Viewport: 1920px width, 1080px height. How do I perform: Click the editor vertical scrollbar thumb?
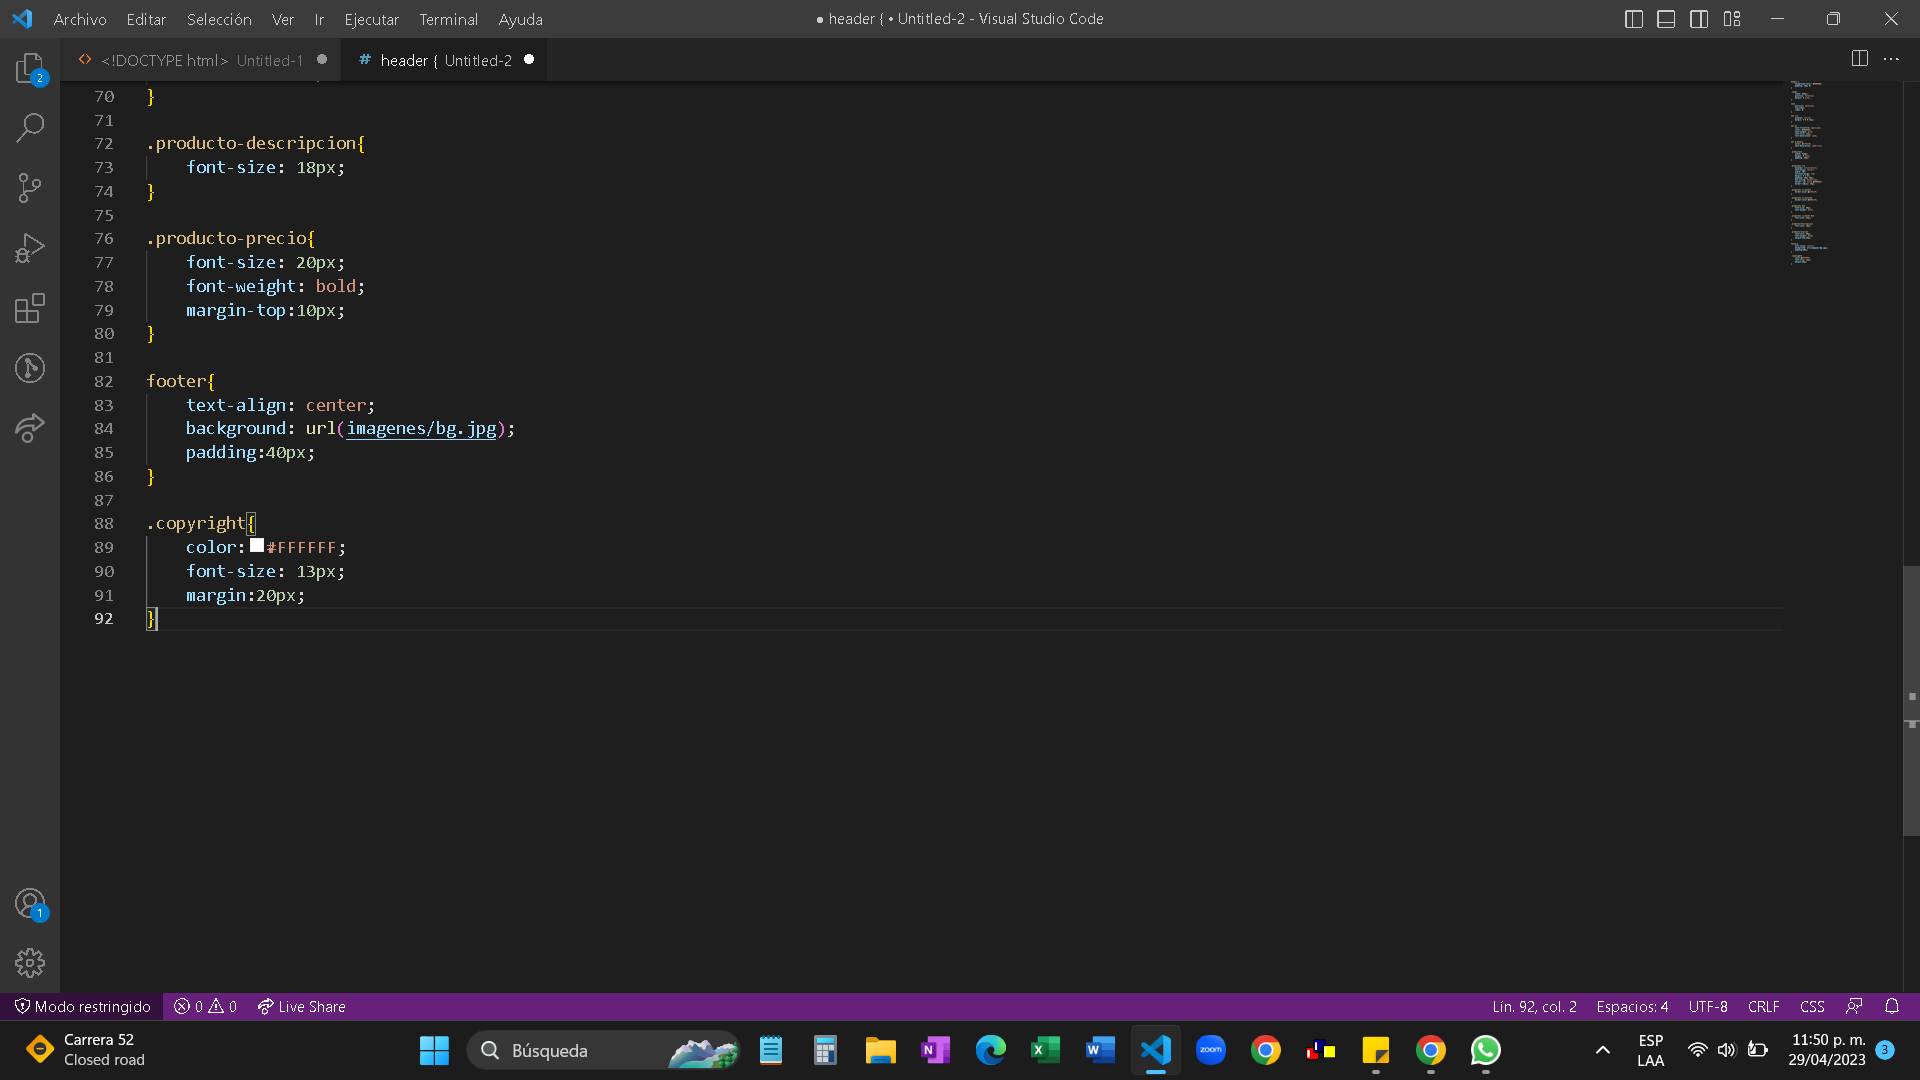(x=1911, y=700)
